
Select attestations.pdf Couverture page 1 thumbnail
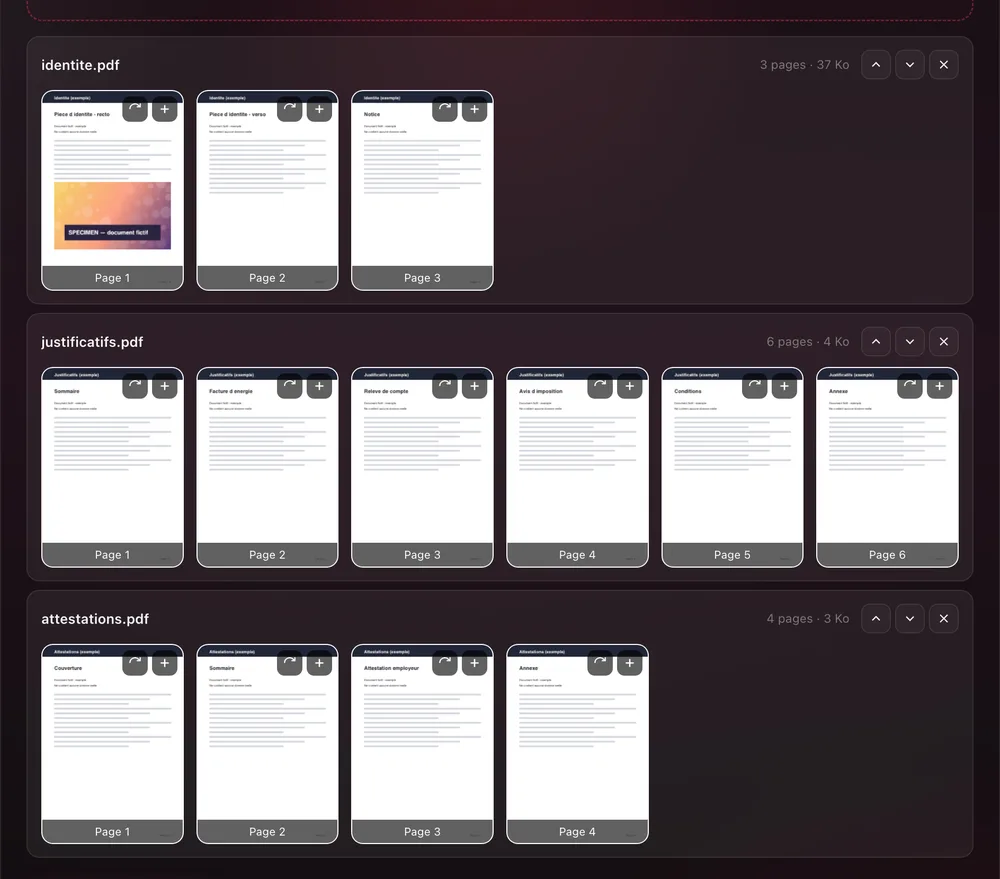click(x=112, y=744)
